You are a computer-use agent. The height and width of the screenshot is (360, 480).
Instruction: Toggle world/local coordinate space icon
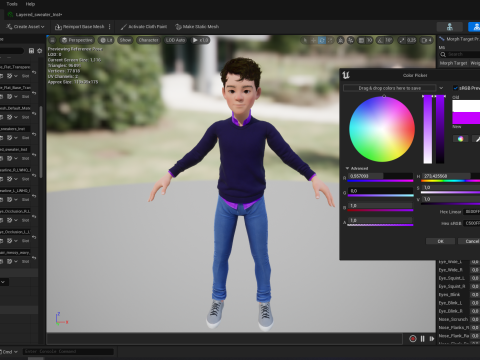340,40
